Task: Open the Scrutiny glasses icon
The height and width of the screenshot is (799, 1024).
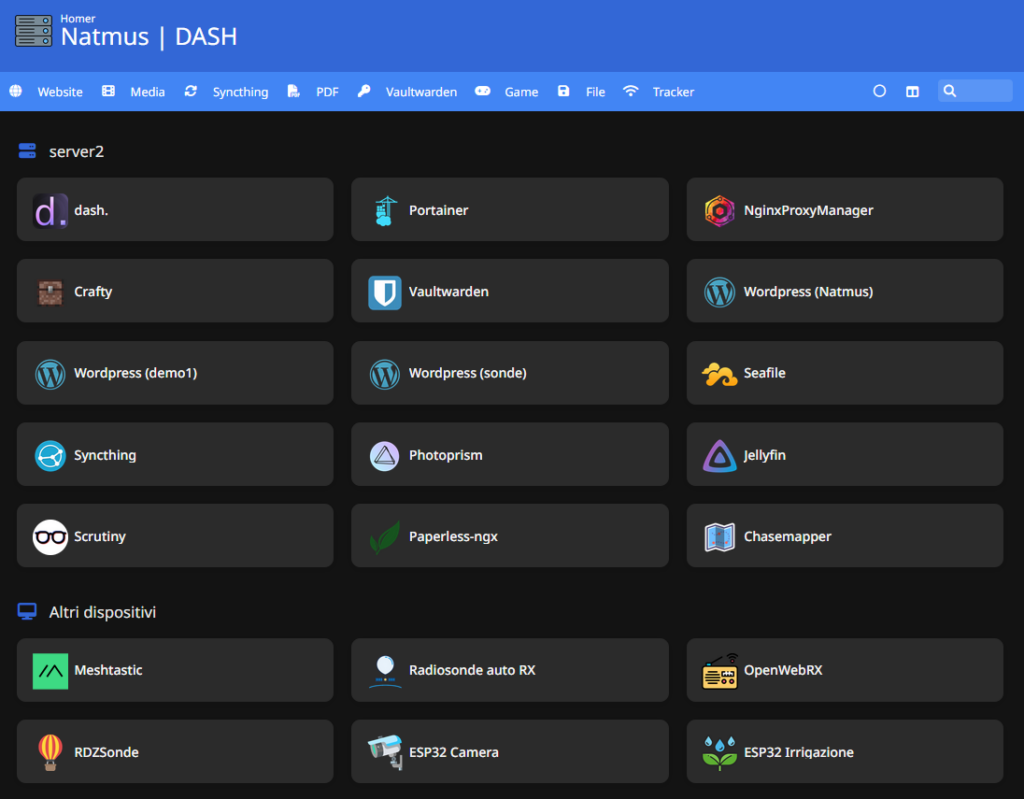Action: click(x=50, y=537)
